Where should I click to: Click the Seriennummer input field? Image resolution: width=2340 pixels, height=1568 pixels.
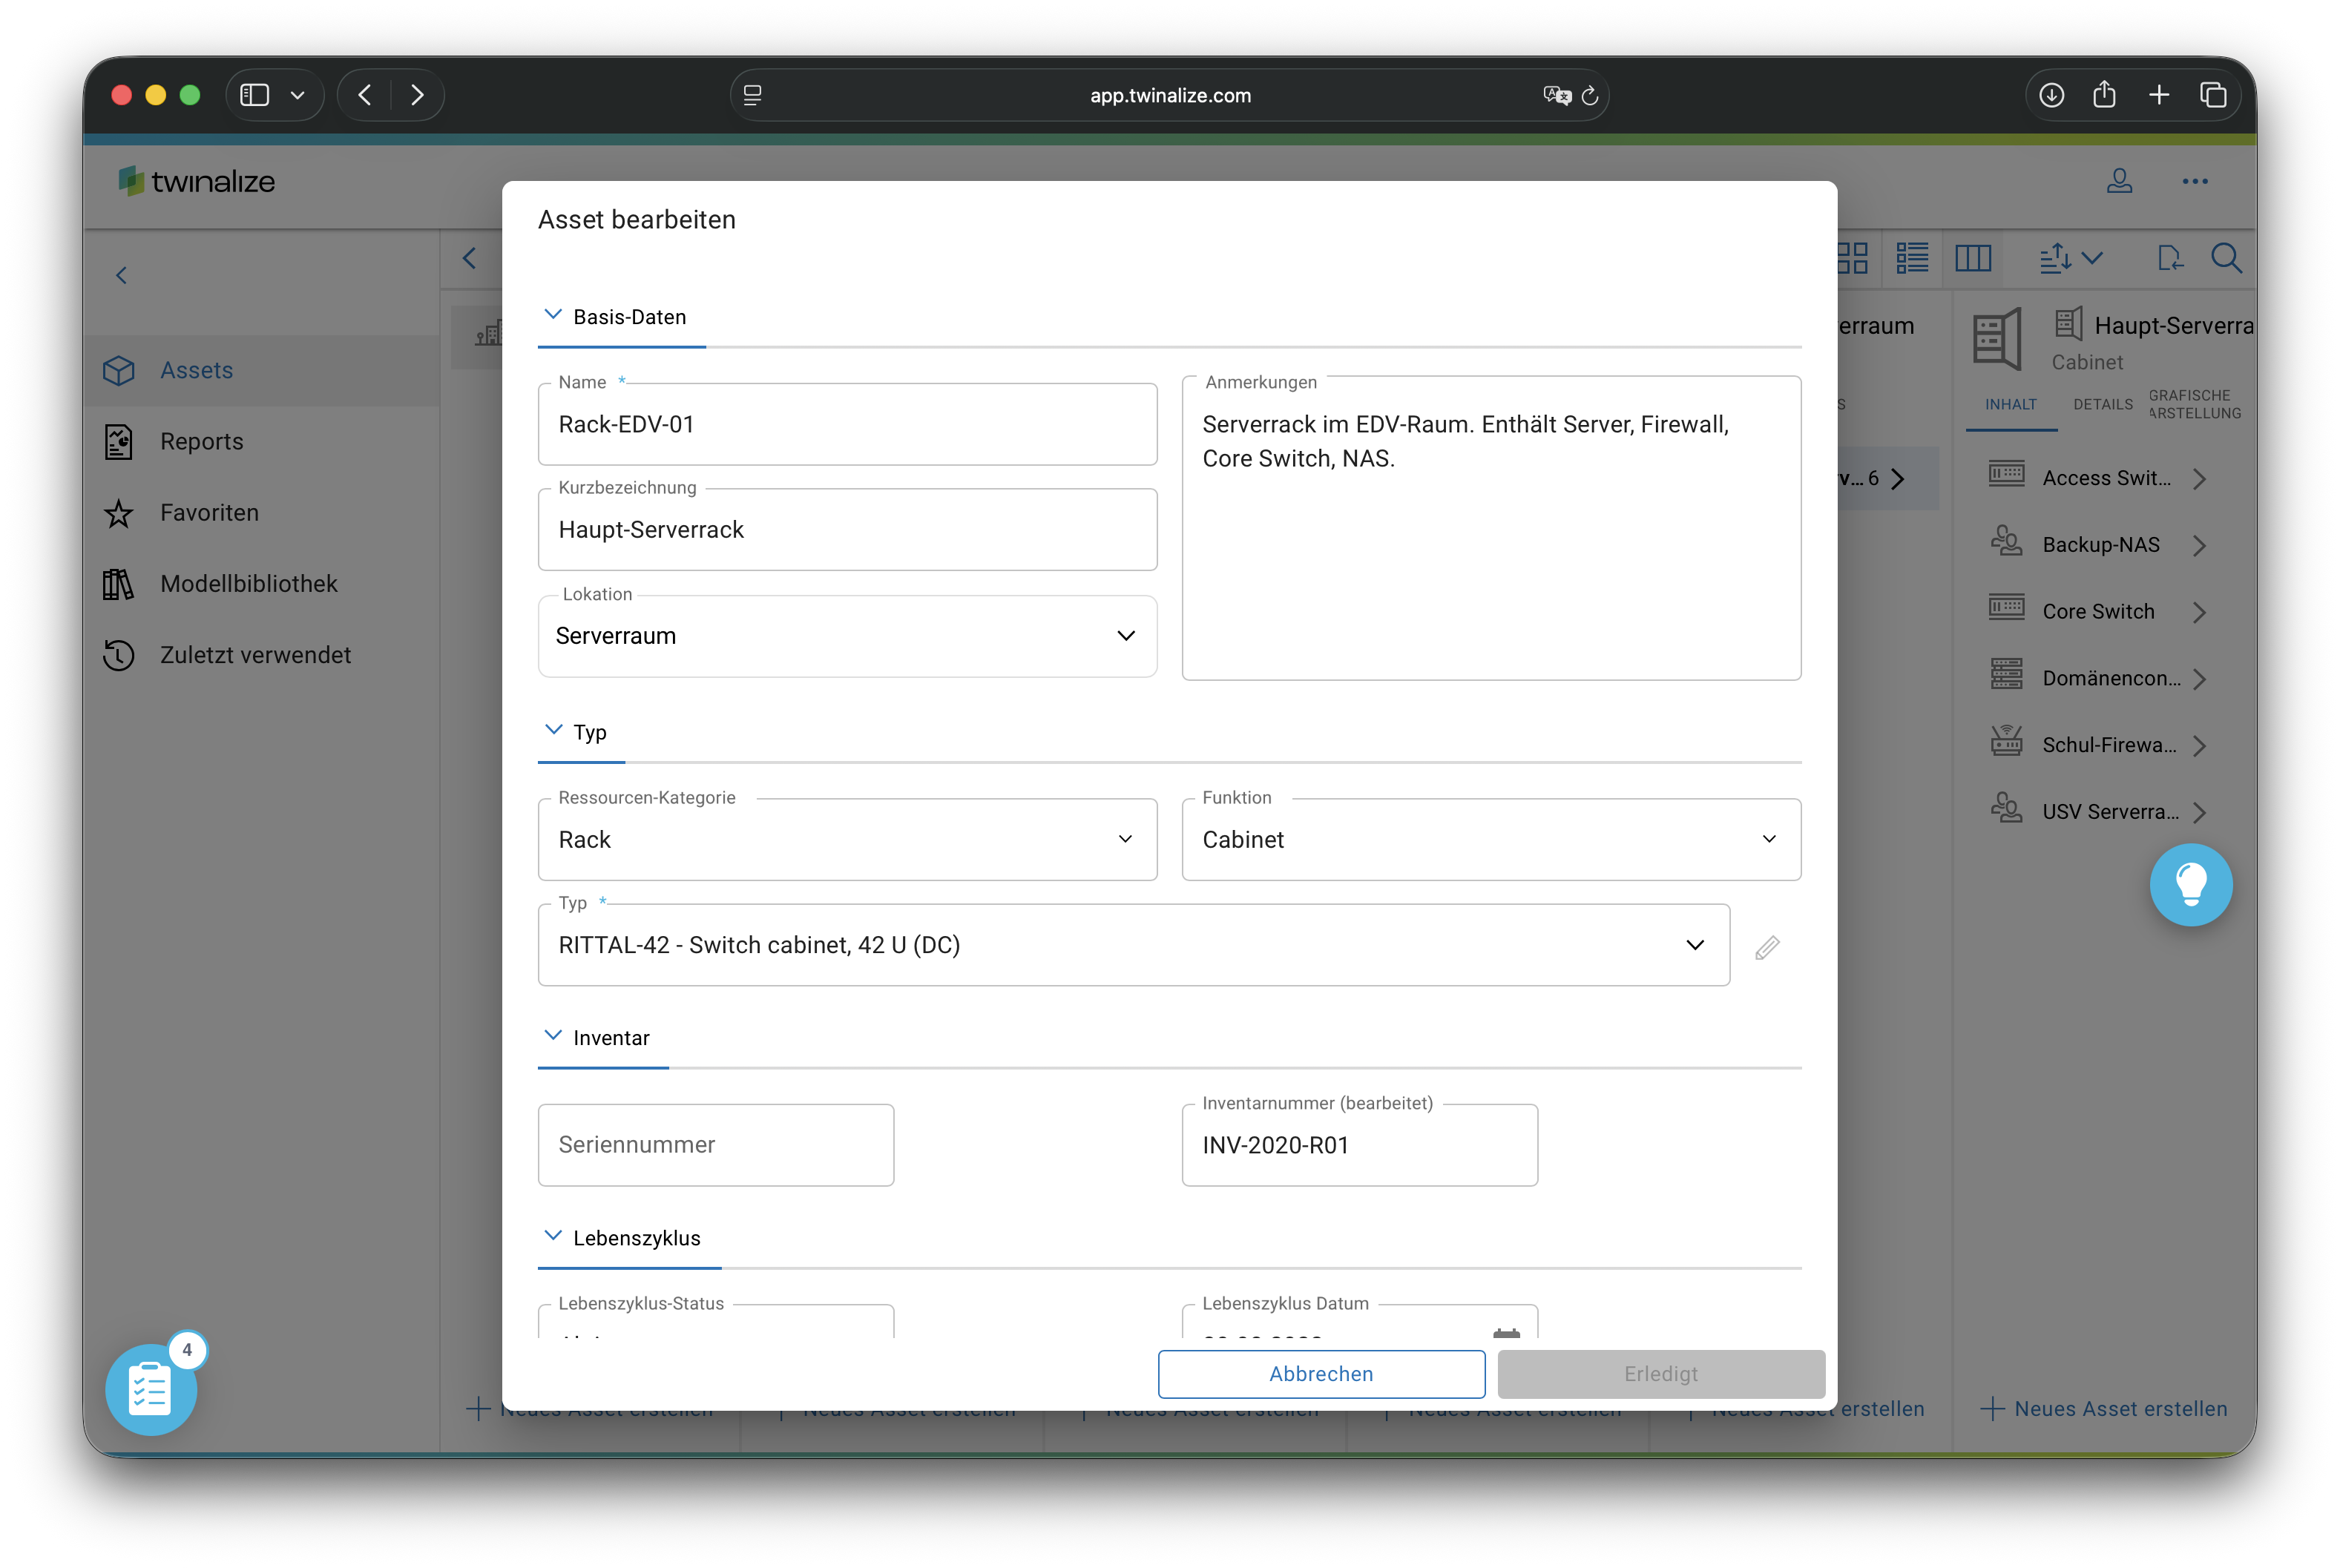715,1145
